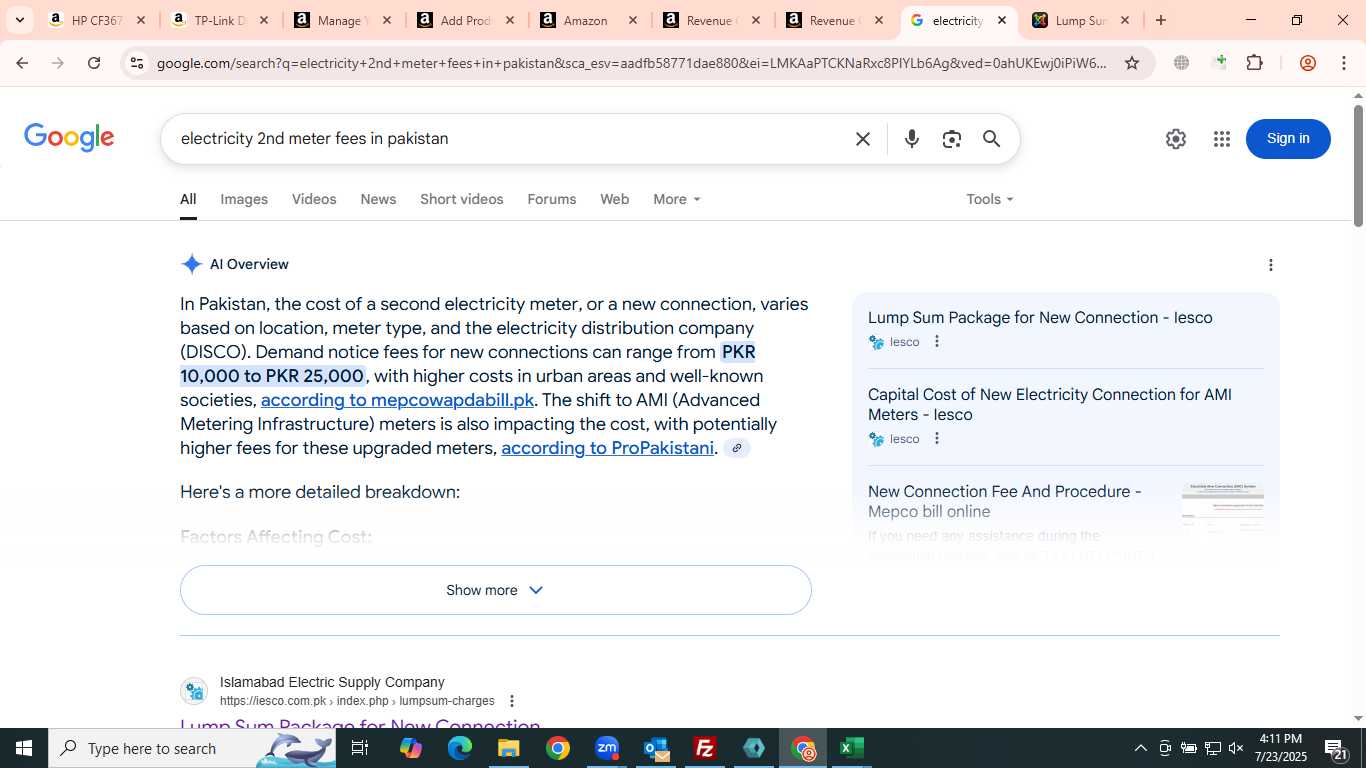Toggle the taskbar volume mute icon

1236,748
